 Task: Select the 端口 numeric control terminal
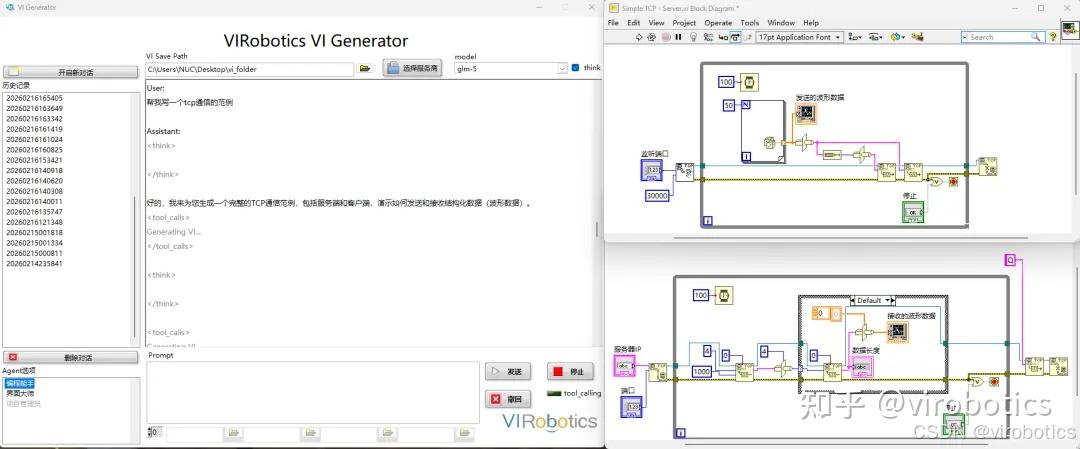632,408
